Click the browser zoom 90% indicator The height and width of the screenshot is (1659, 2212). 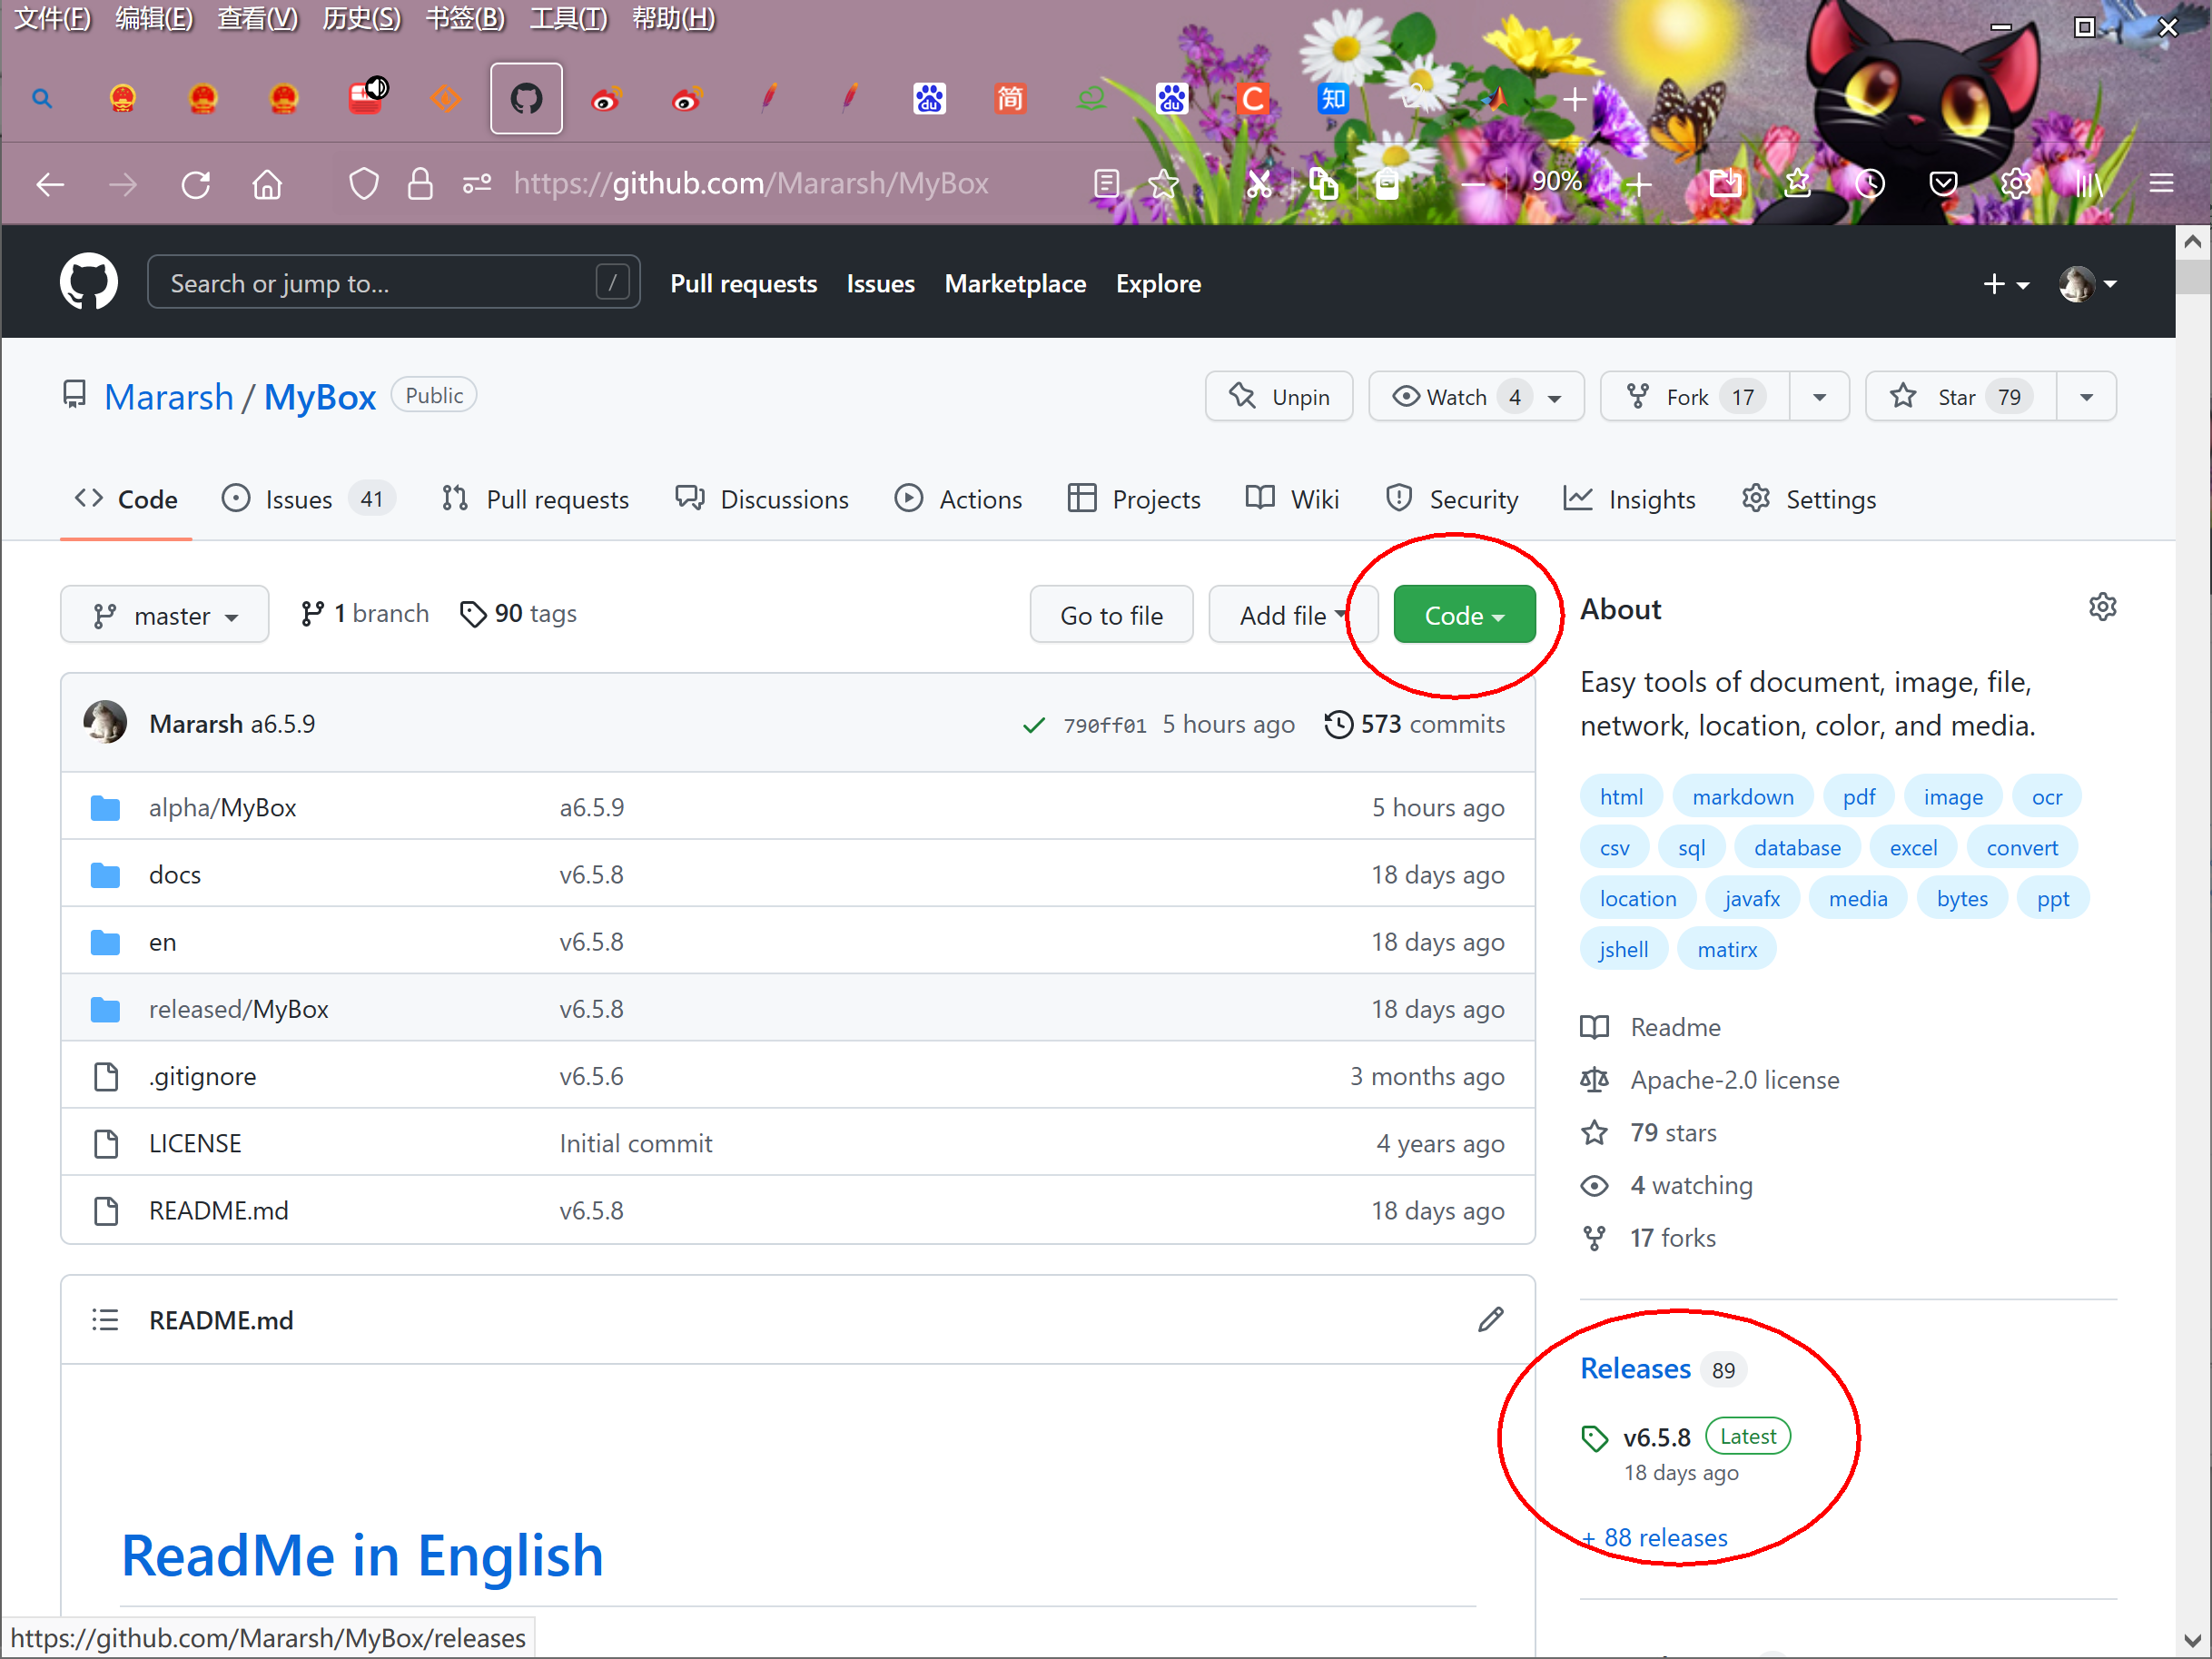coord(1557,181)
